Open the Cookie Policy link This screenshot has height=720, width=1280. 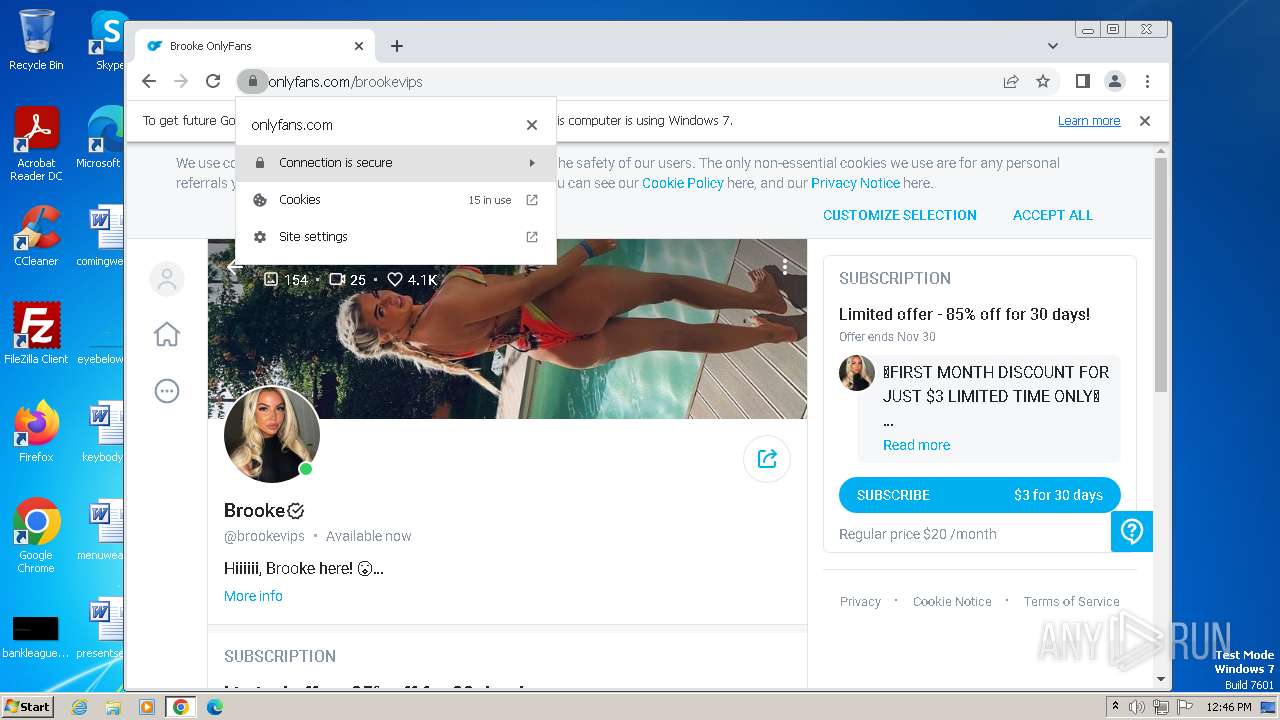[683, 183]
